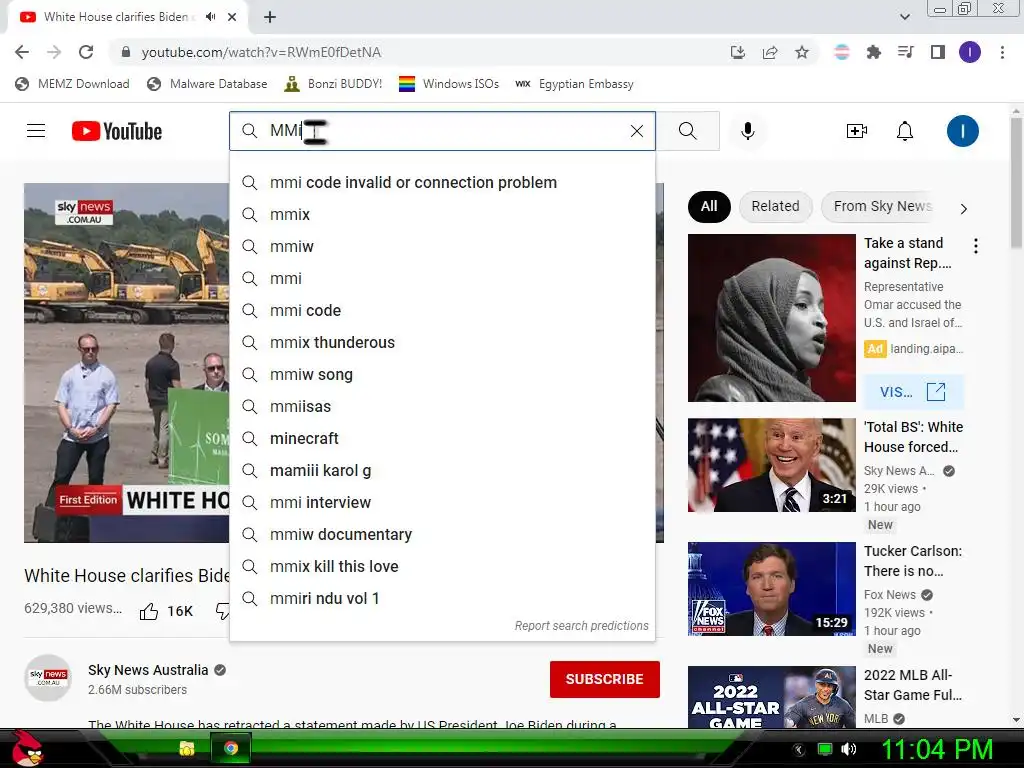Click the Angry Birds start button in taskbar

(27, 748)
